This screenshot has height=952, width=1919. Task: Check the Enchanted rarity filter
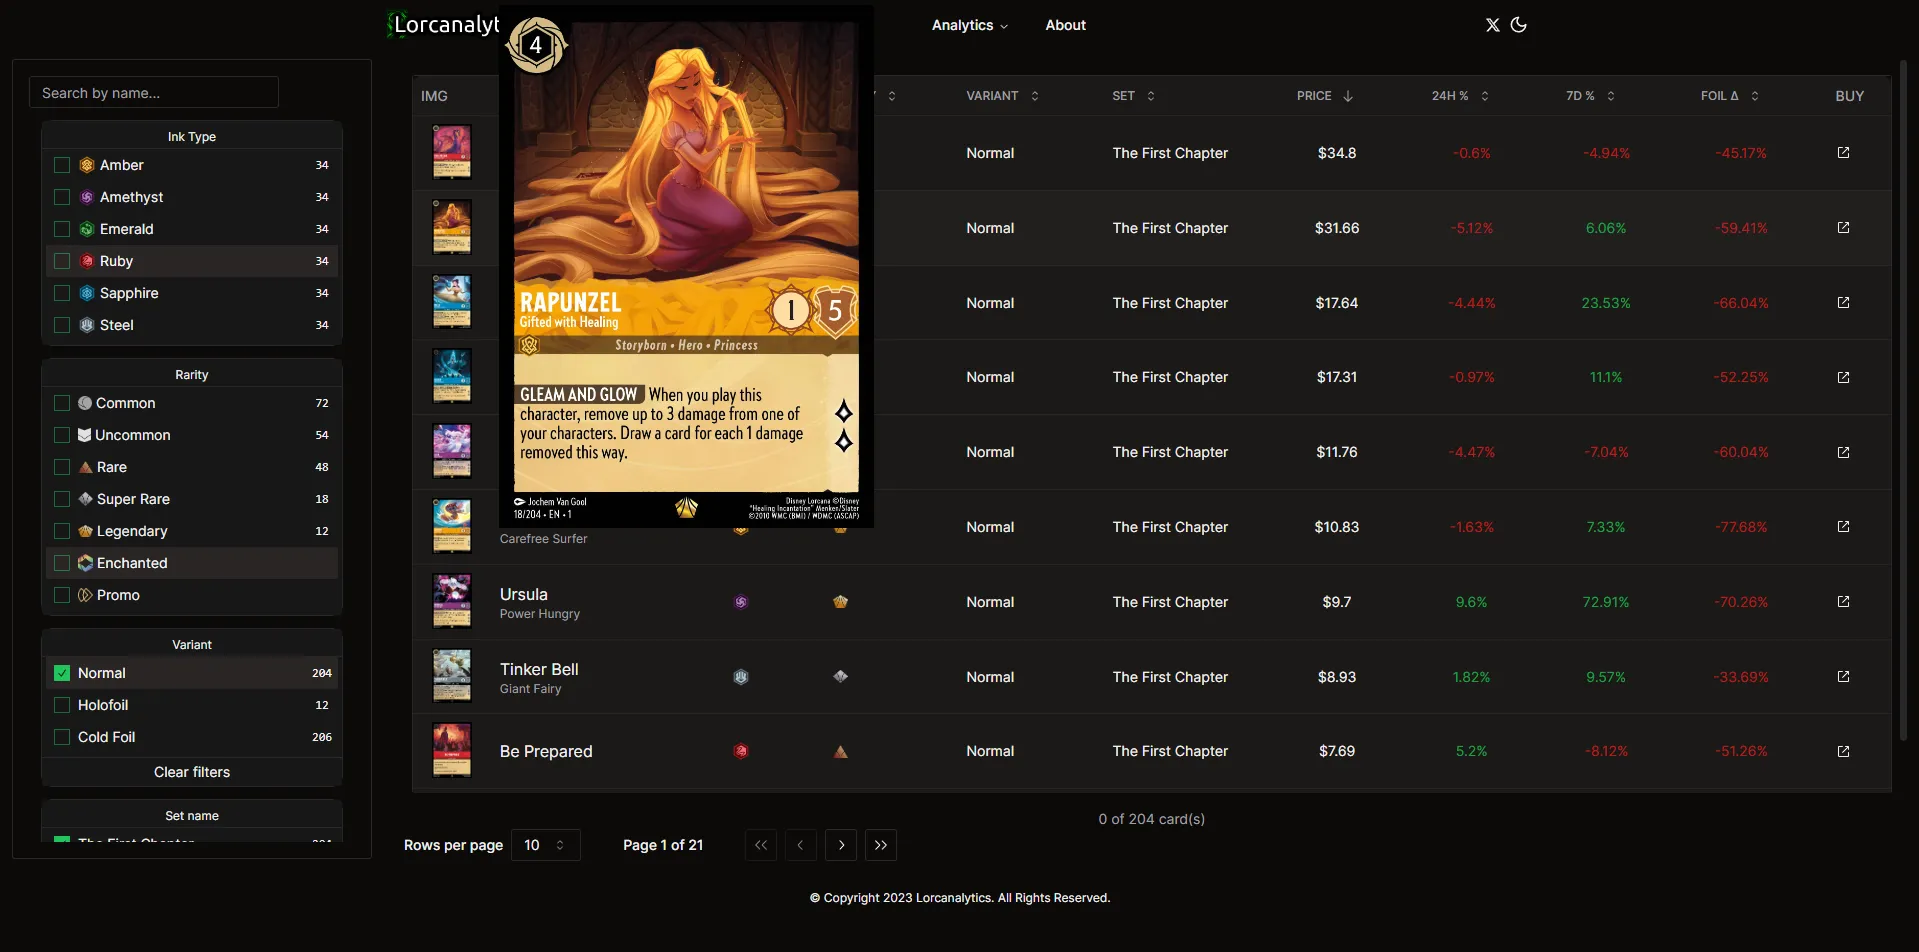(62, 563)
